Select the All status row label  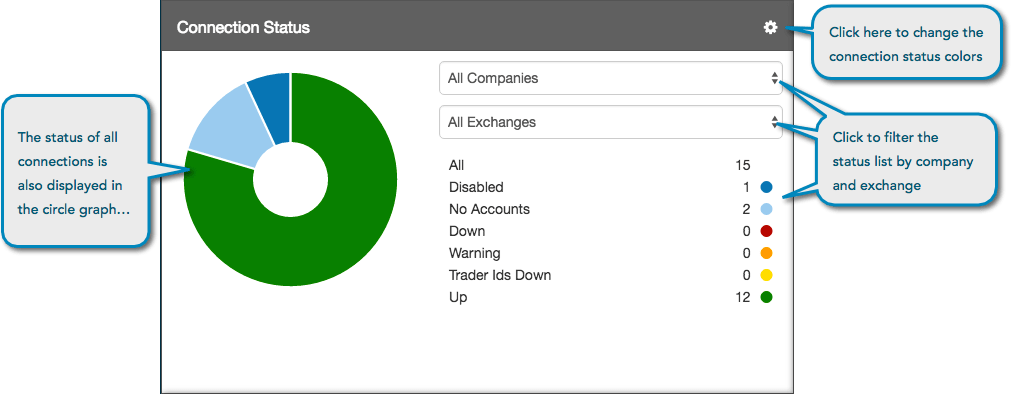pos(456,166)
